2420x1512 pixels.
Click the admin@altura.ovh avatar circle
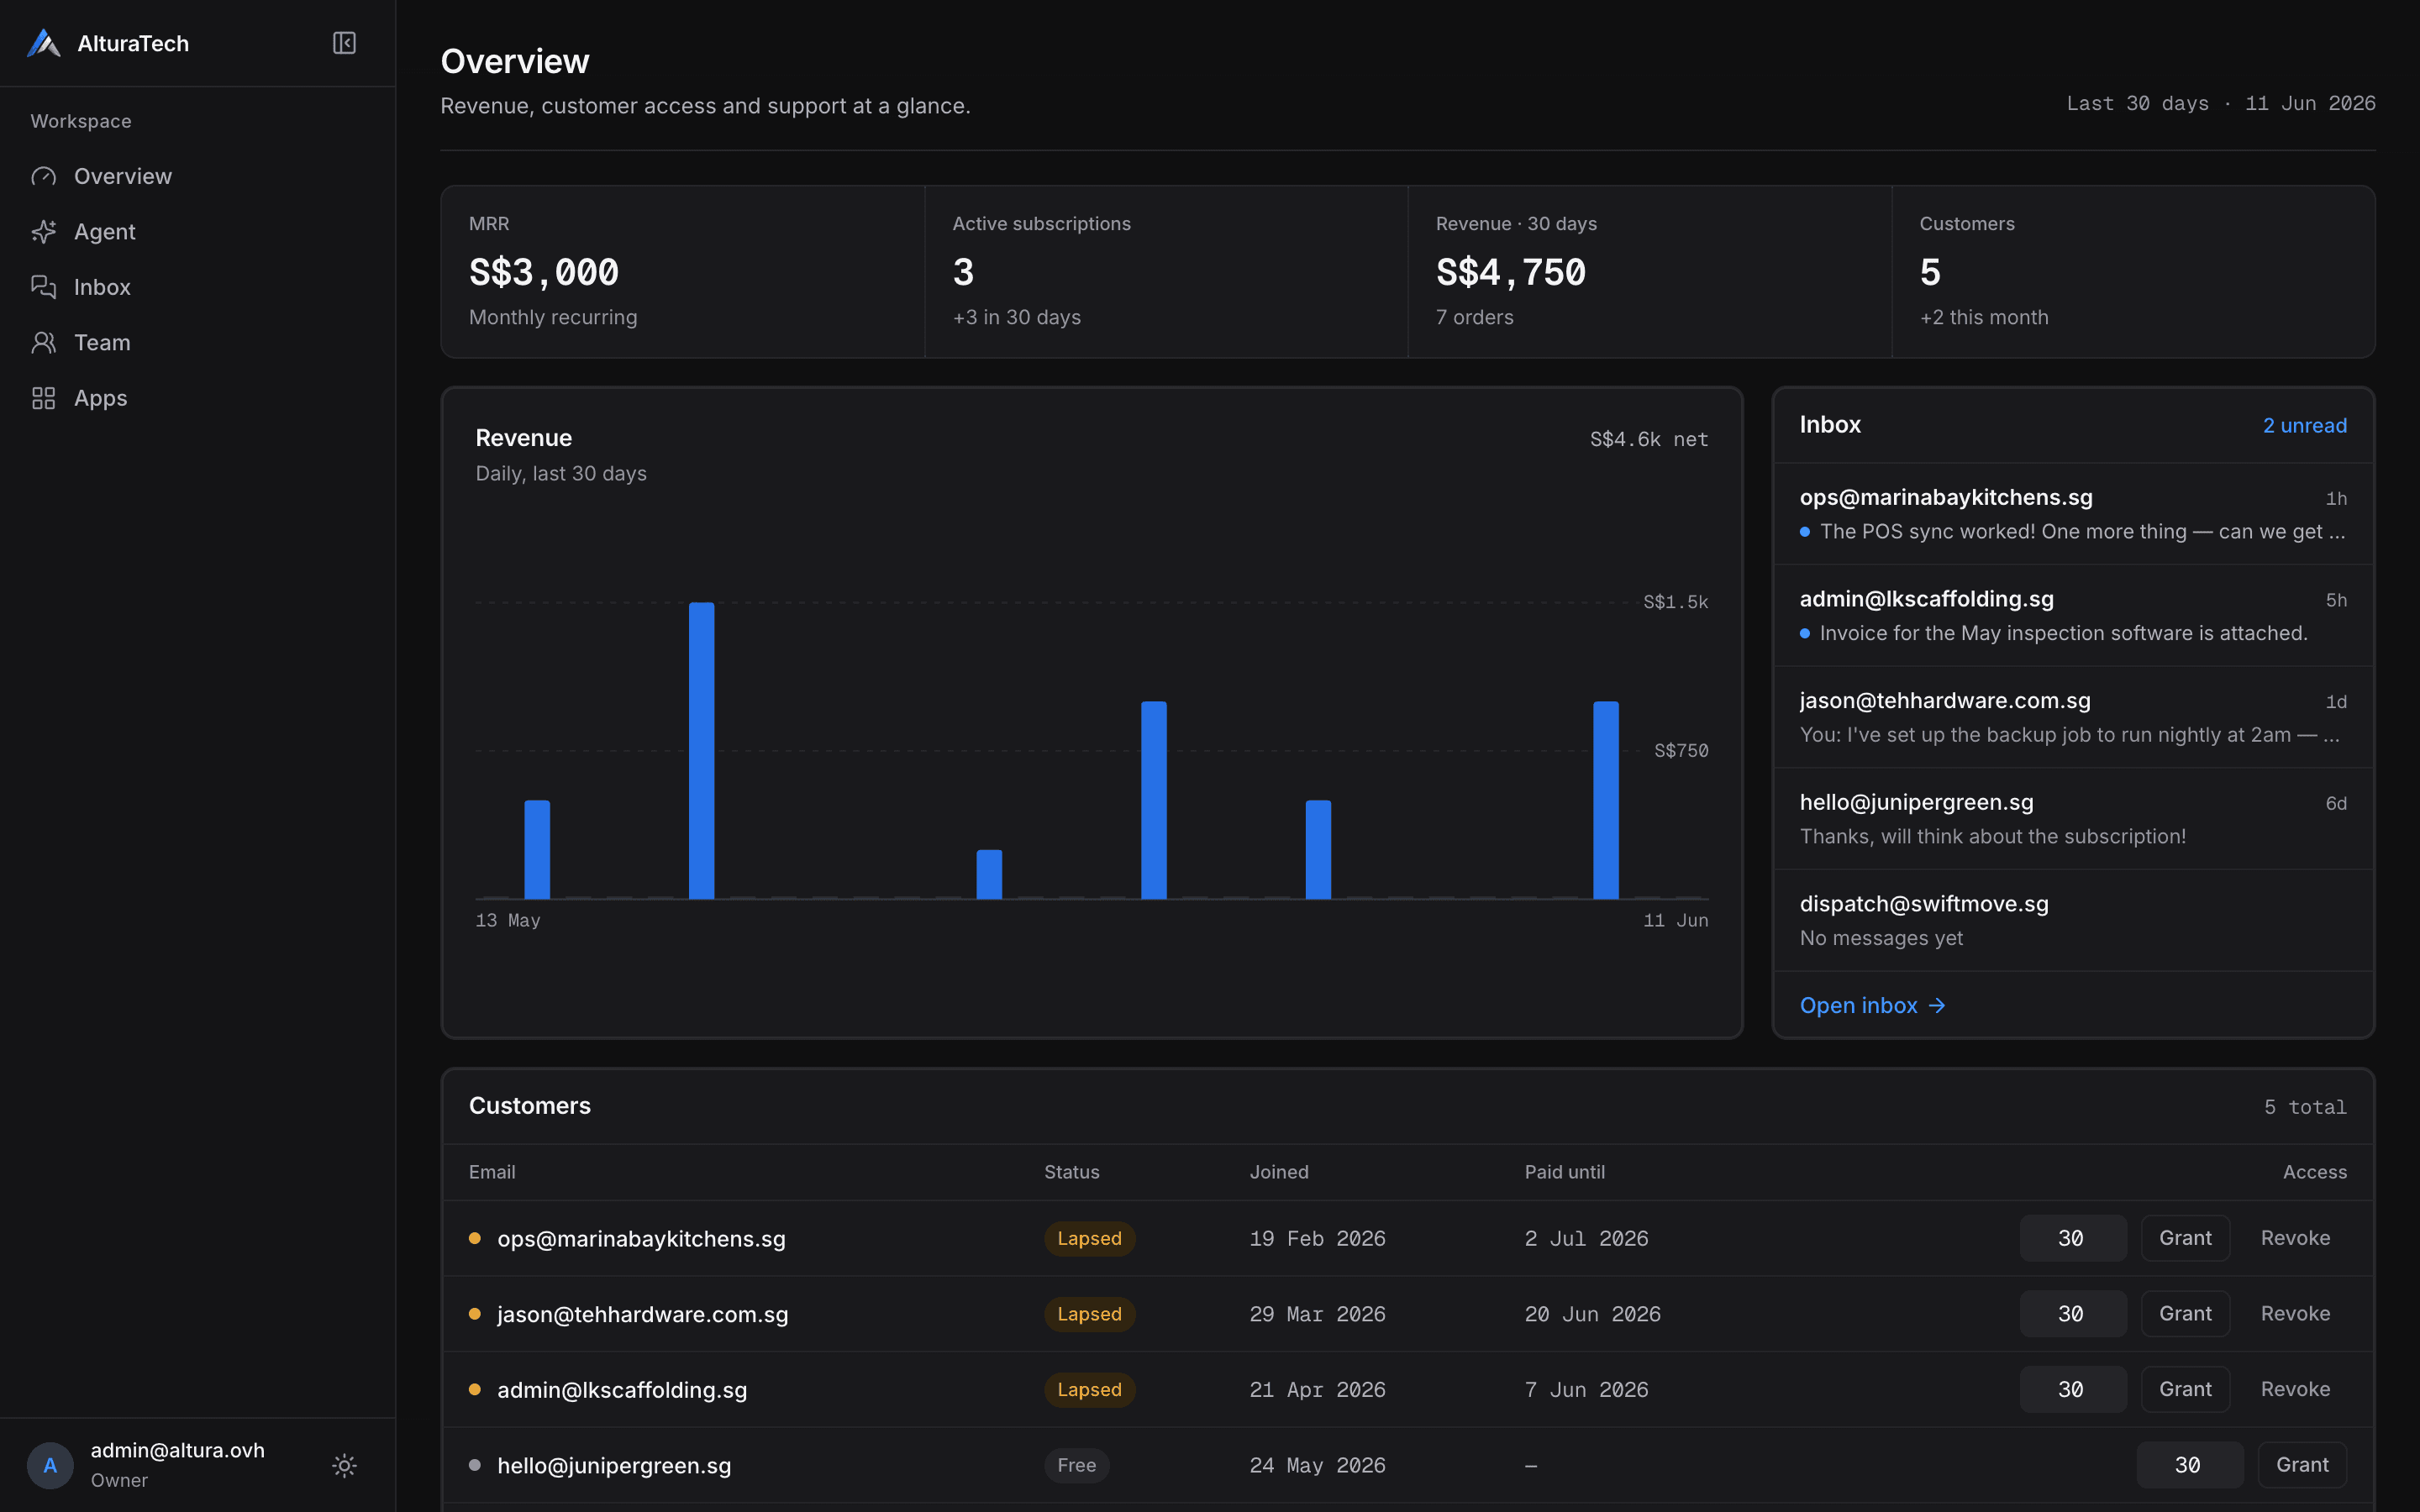click(x=50, y=1465)
